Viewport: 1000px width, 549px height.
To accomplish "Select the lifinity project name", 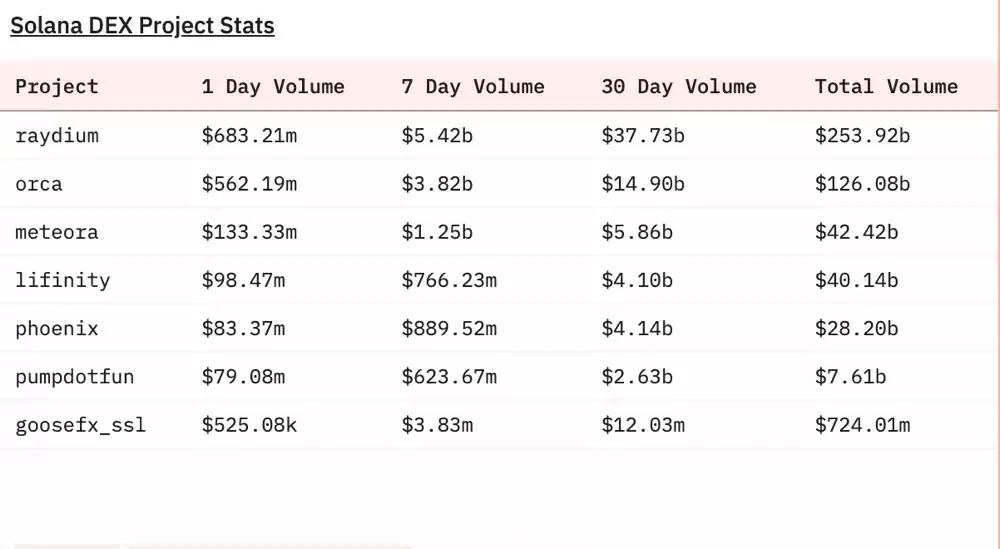I will 63,280.
